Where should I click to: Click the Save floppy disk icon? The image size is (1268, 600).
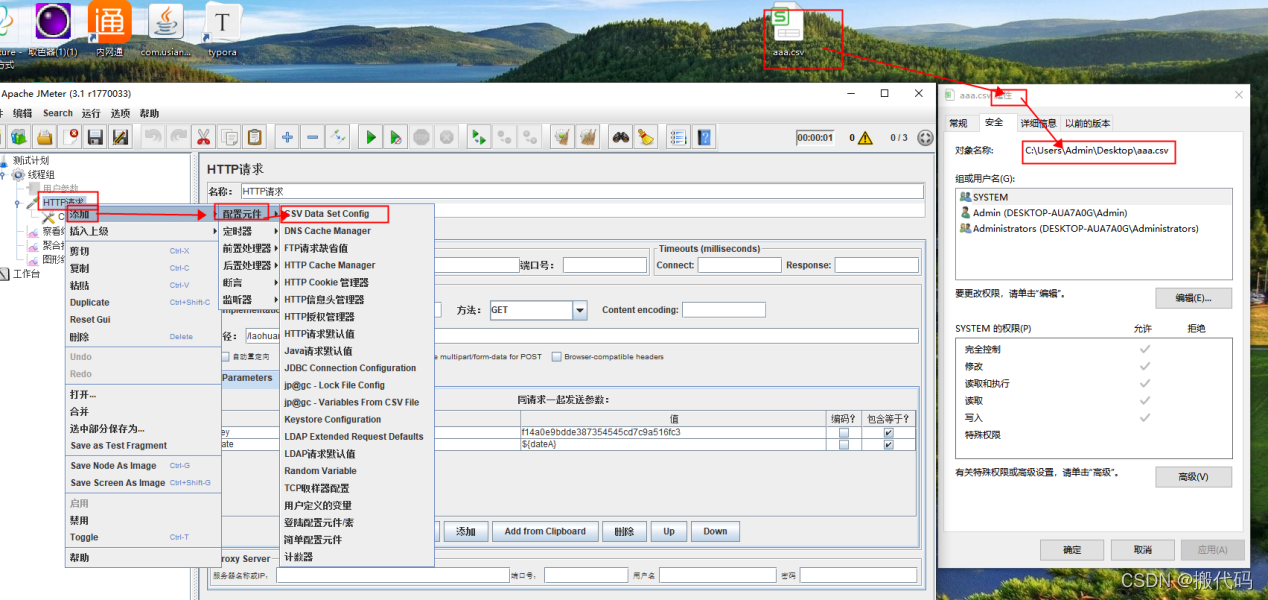click(x=95, y=137)
